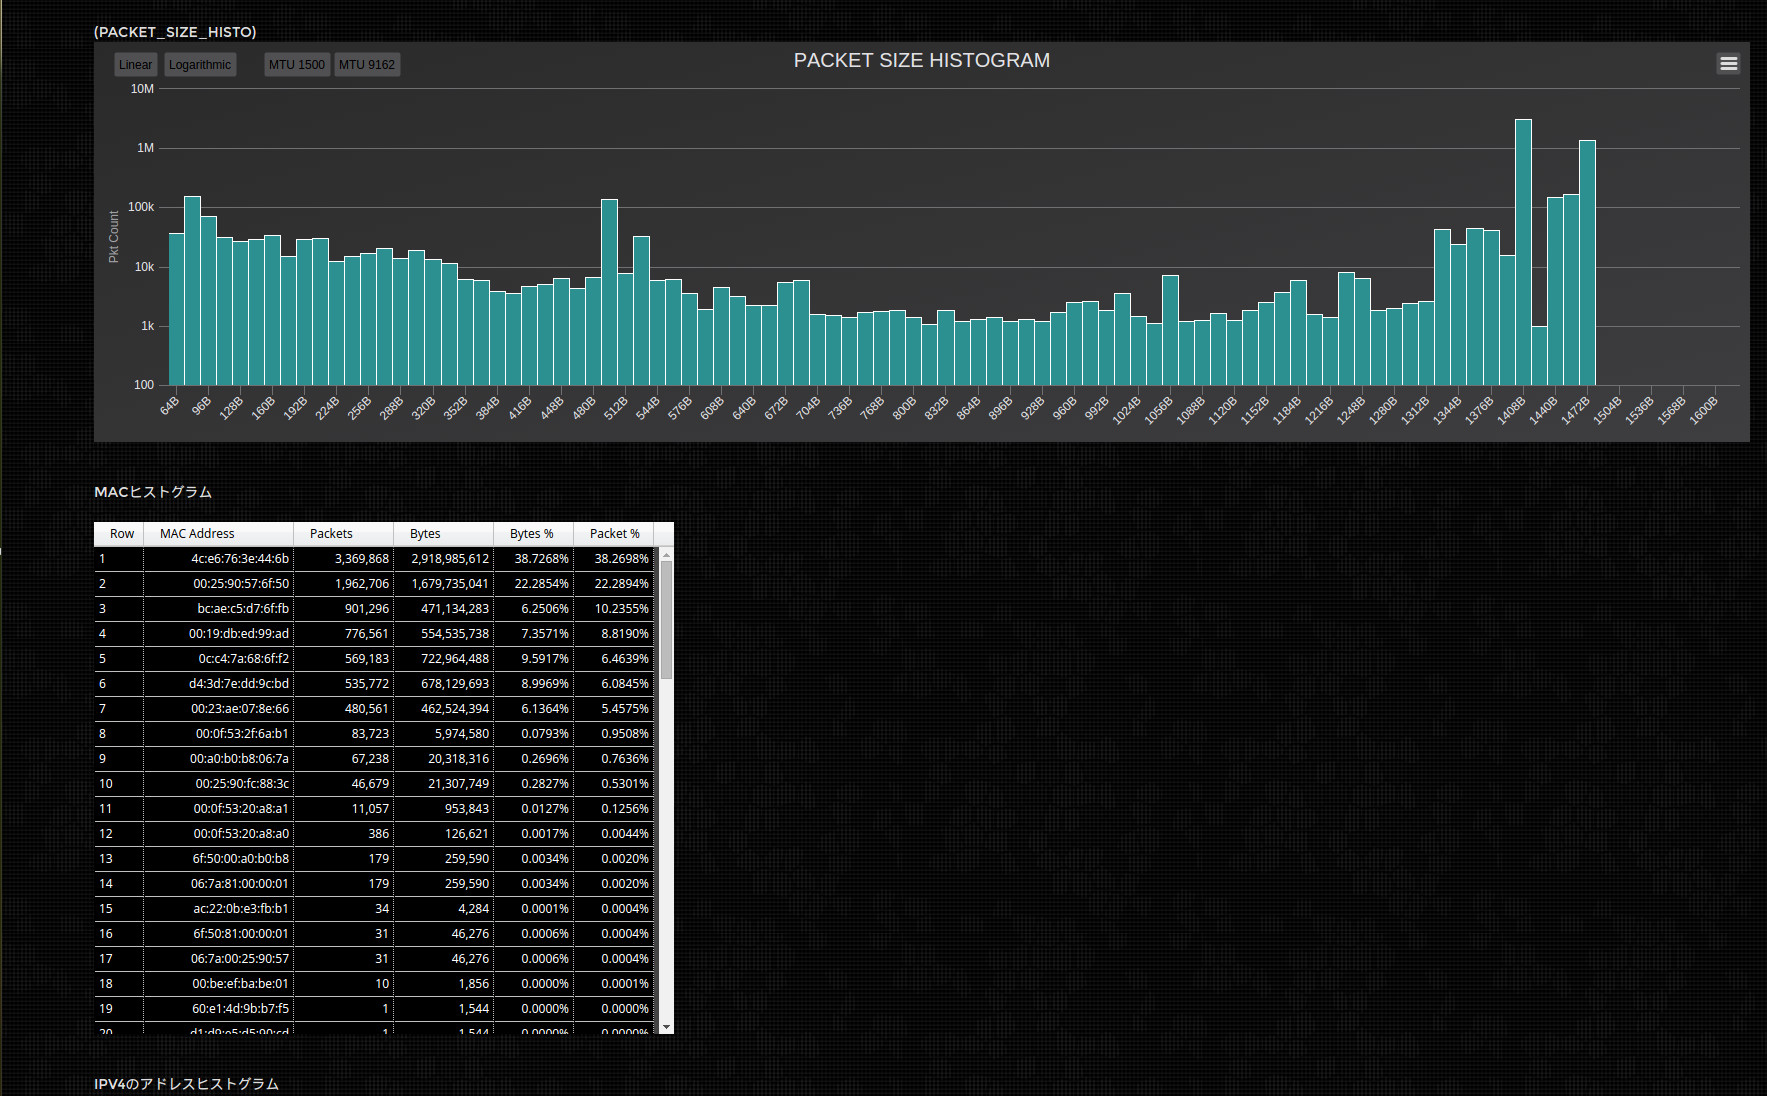Viewport: 1767px width, 1096px height.
Task: Click the PACKET SIZE HISTOGRAM title
Action: (x=920, y=60)
